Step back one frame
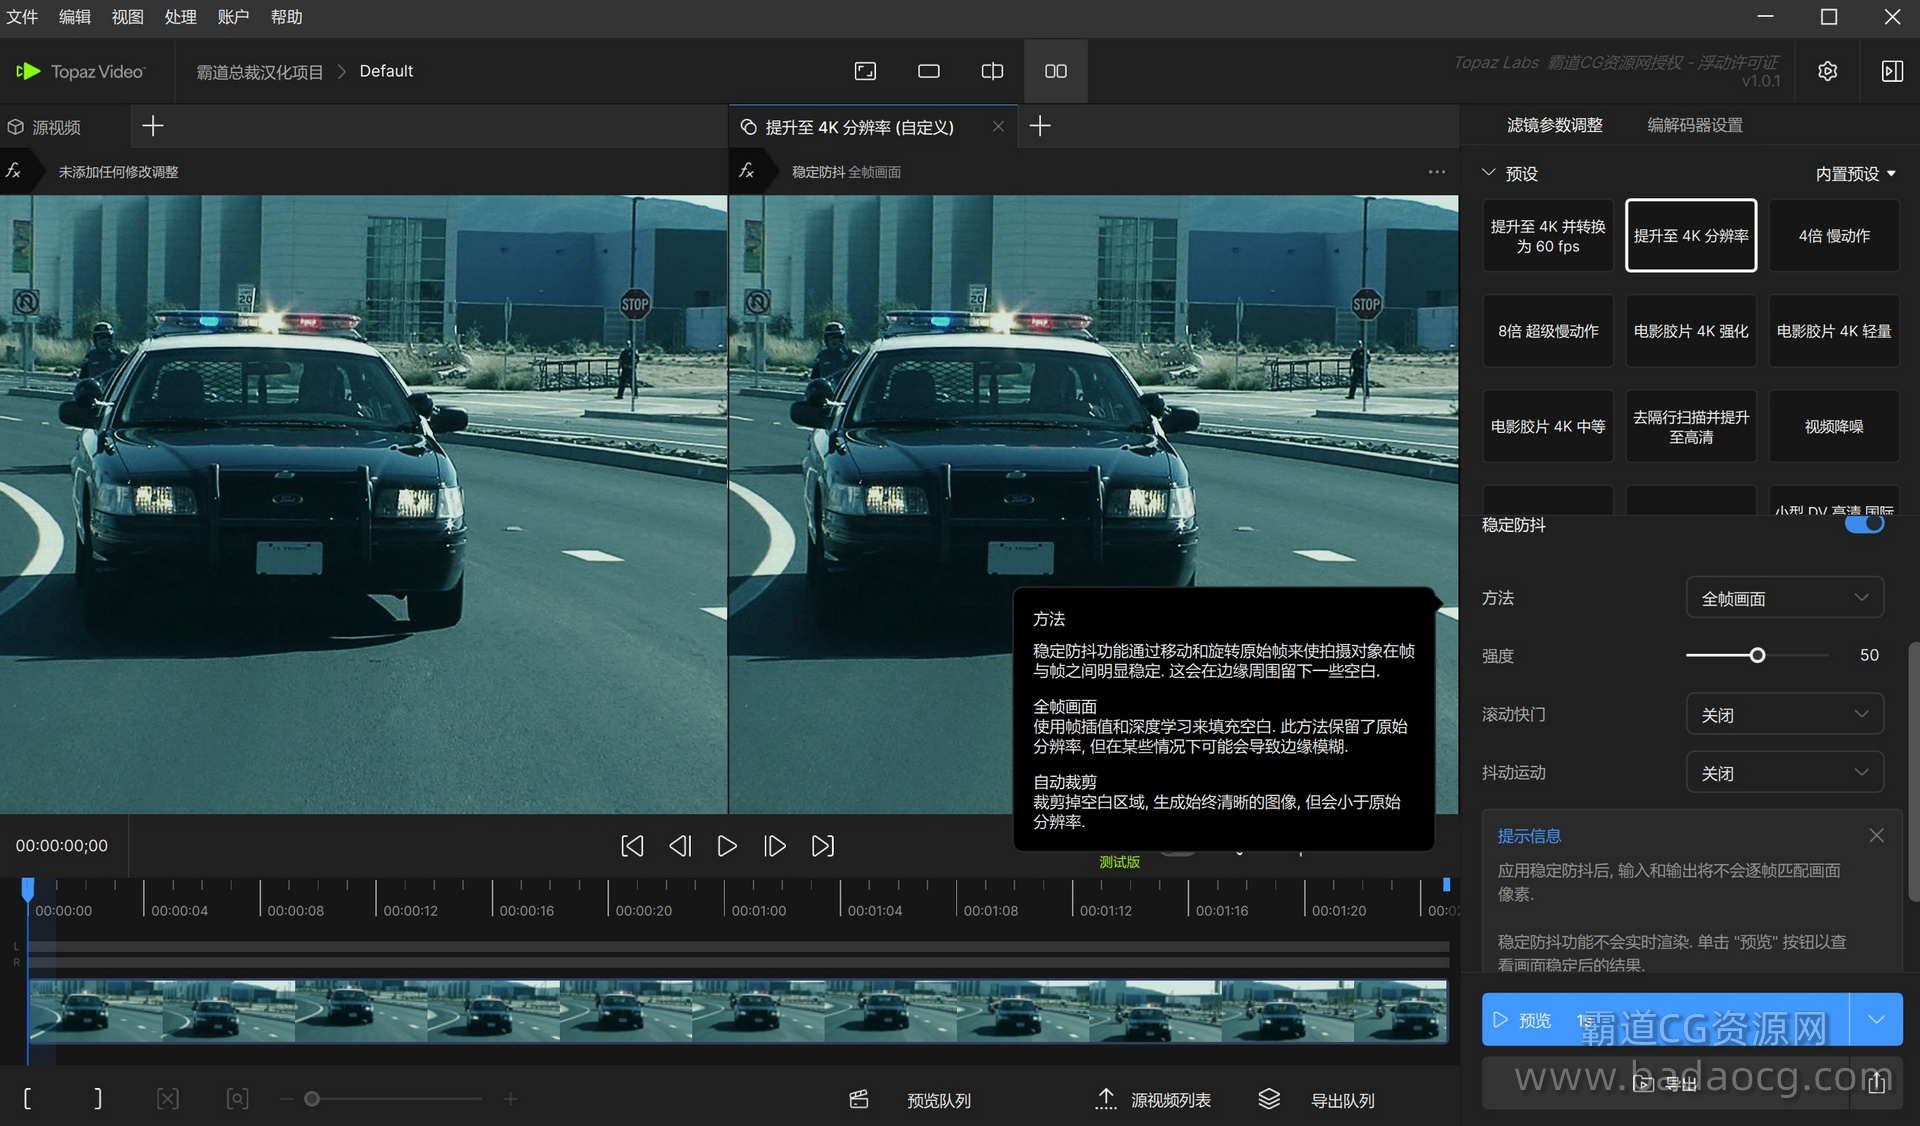 (x=680, y=846)
